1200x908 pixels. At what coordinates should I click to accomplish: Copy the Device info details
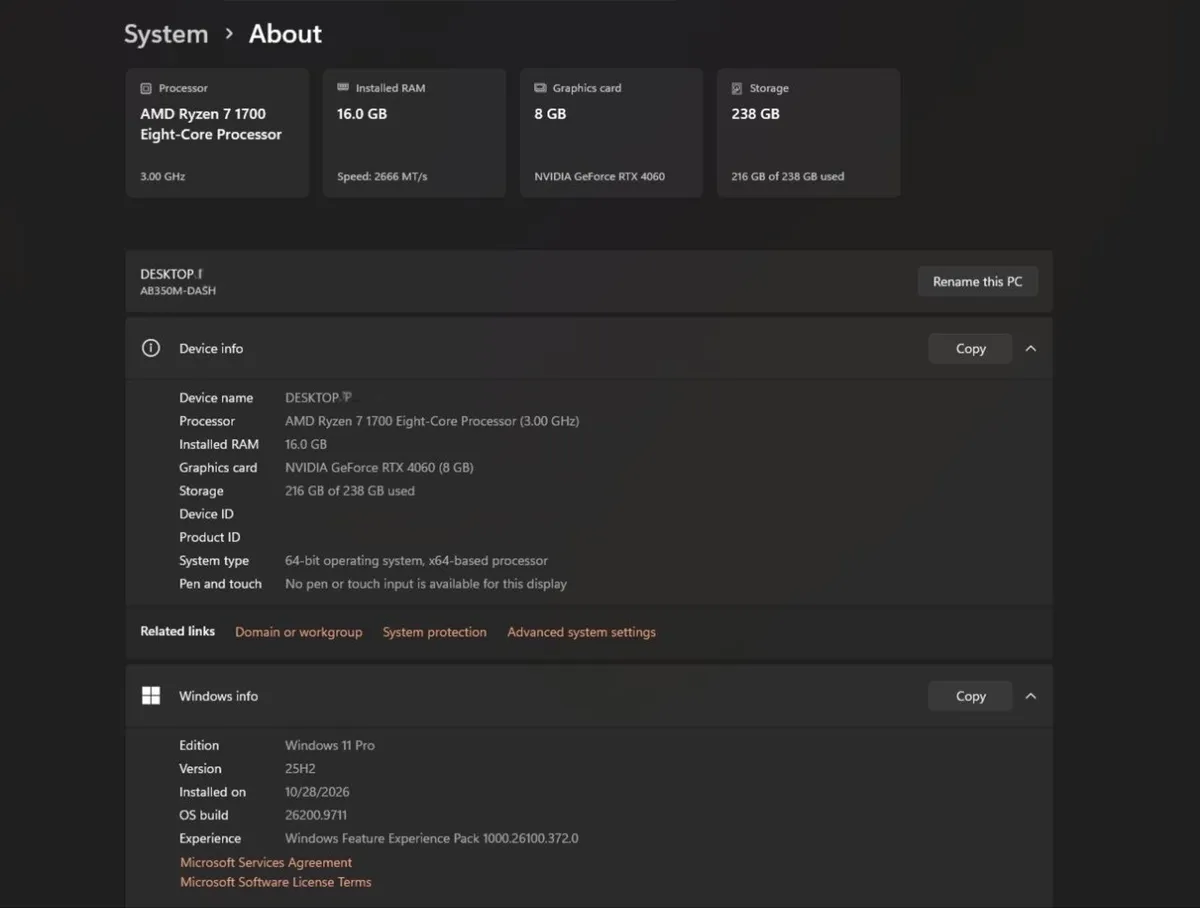pos(970,348)
